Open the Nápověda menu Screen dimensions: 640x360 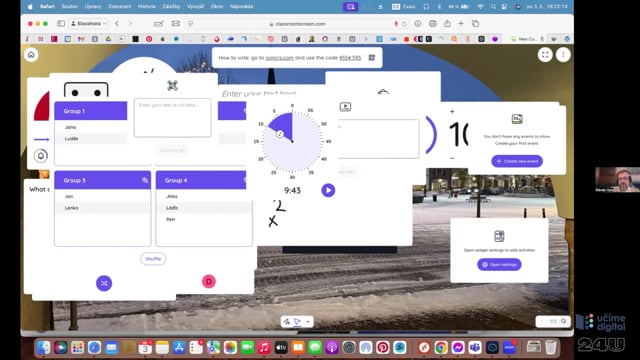pyautogui.click(x=241, y=7)
